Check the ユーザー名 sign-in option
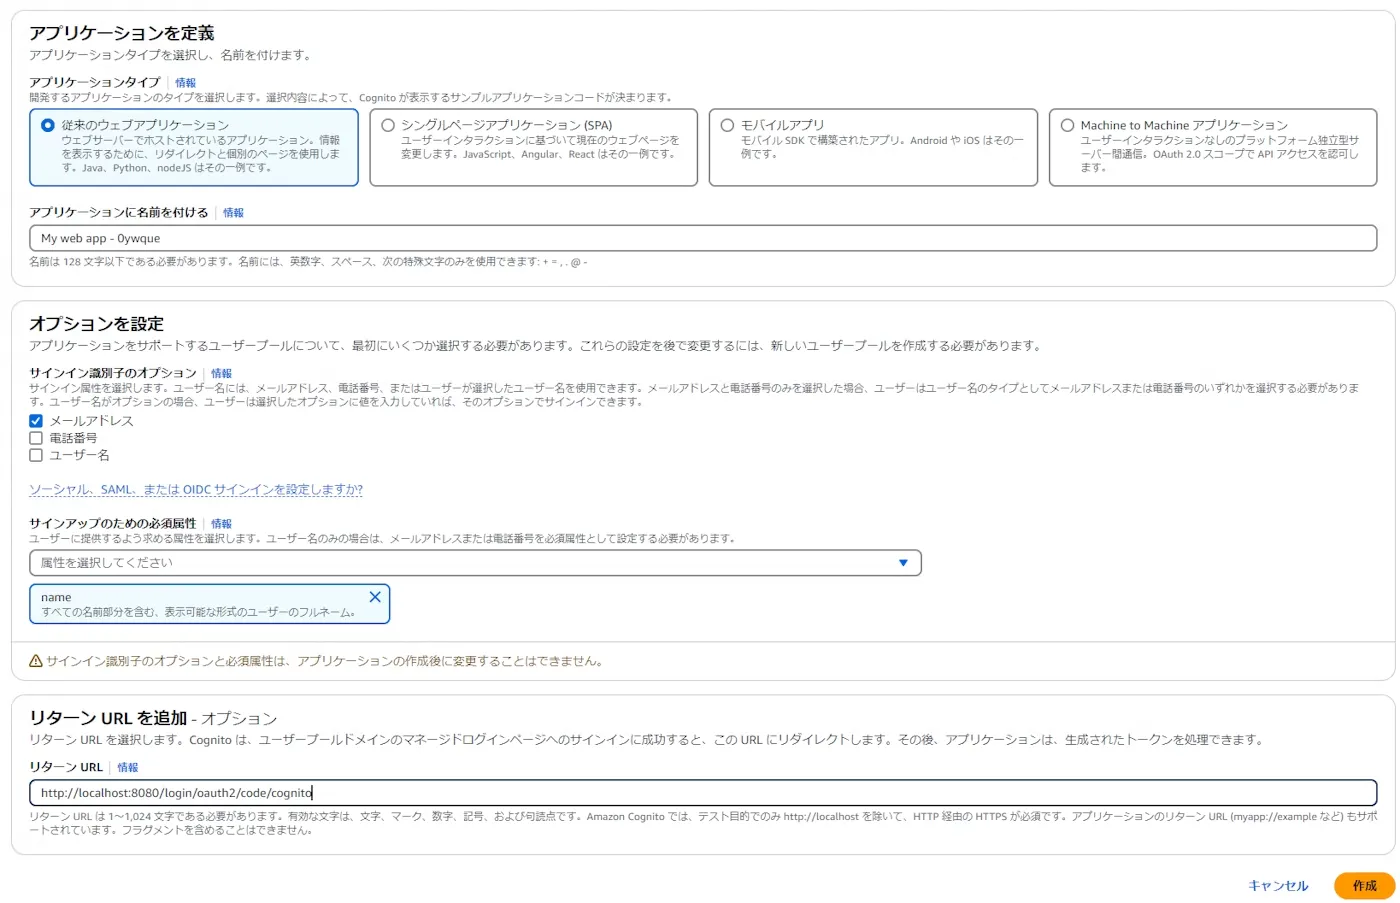 point(36,455)
